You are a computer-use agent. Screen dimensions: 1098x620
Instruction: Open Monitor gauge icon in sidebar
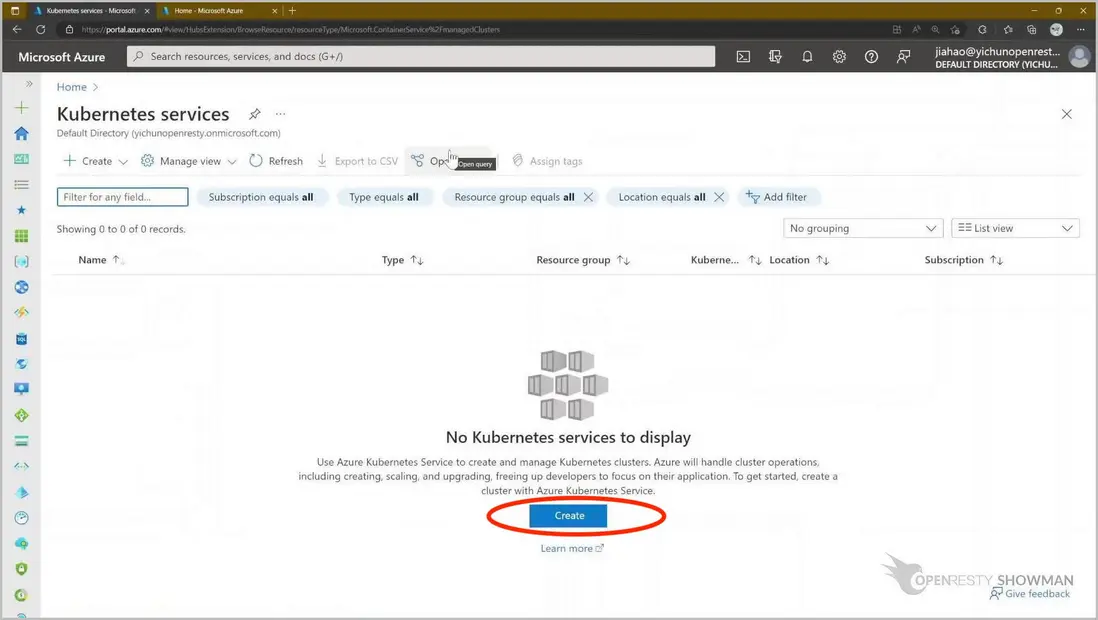pyautogui.click(x=22, y=518)
